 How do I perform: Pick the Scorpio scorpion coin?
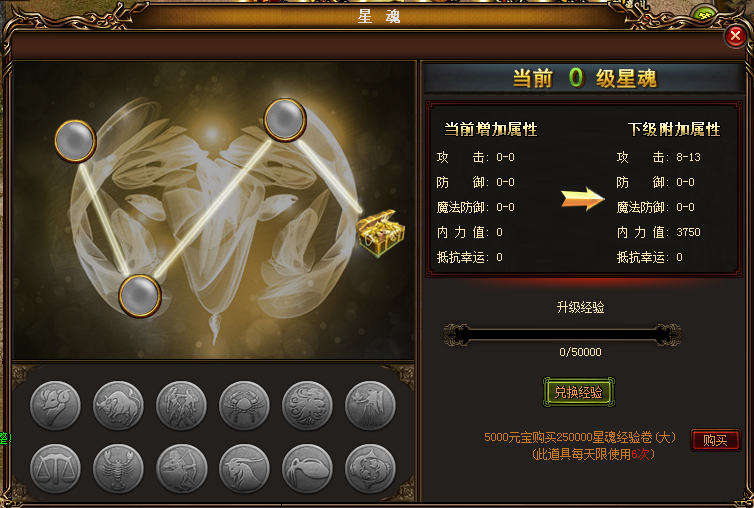118,469
